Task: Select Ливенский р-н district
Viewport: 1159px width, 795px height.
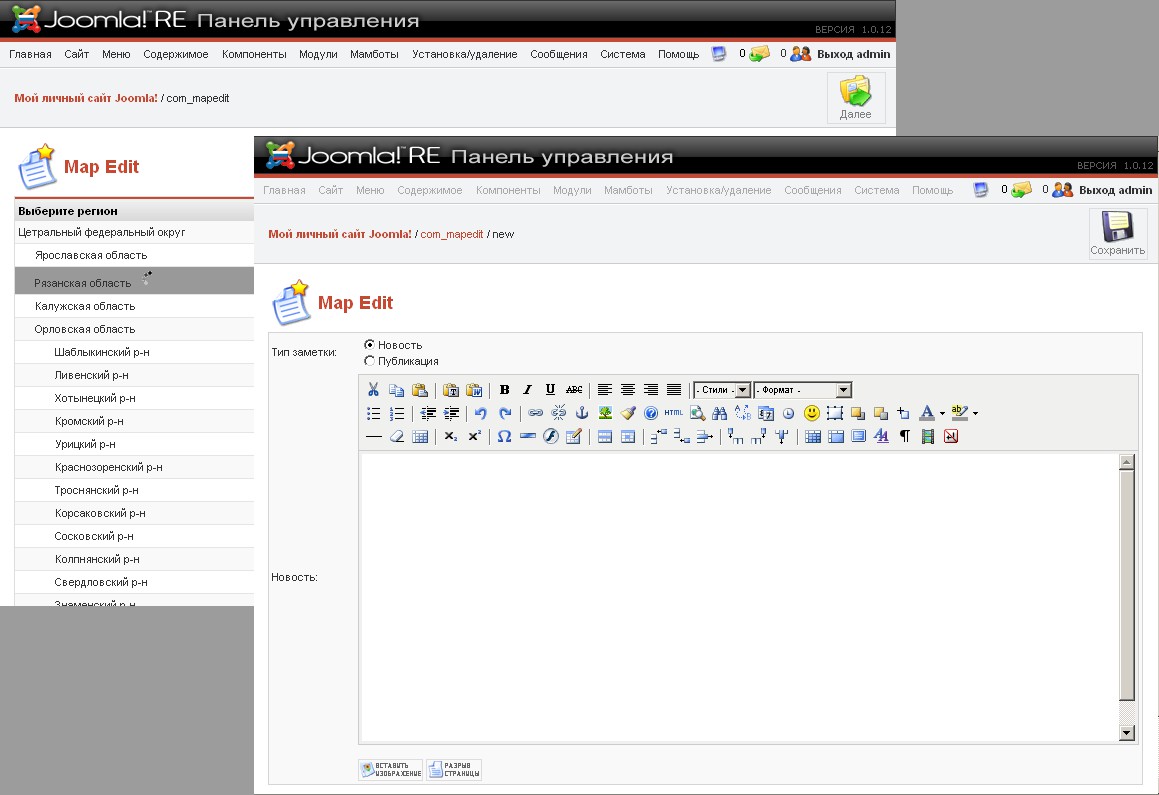Action: 92,375
